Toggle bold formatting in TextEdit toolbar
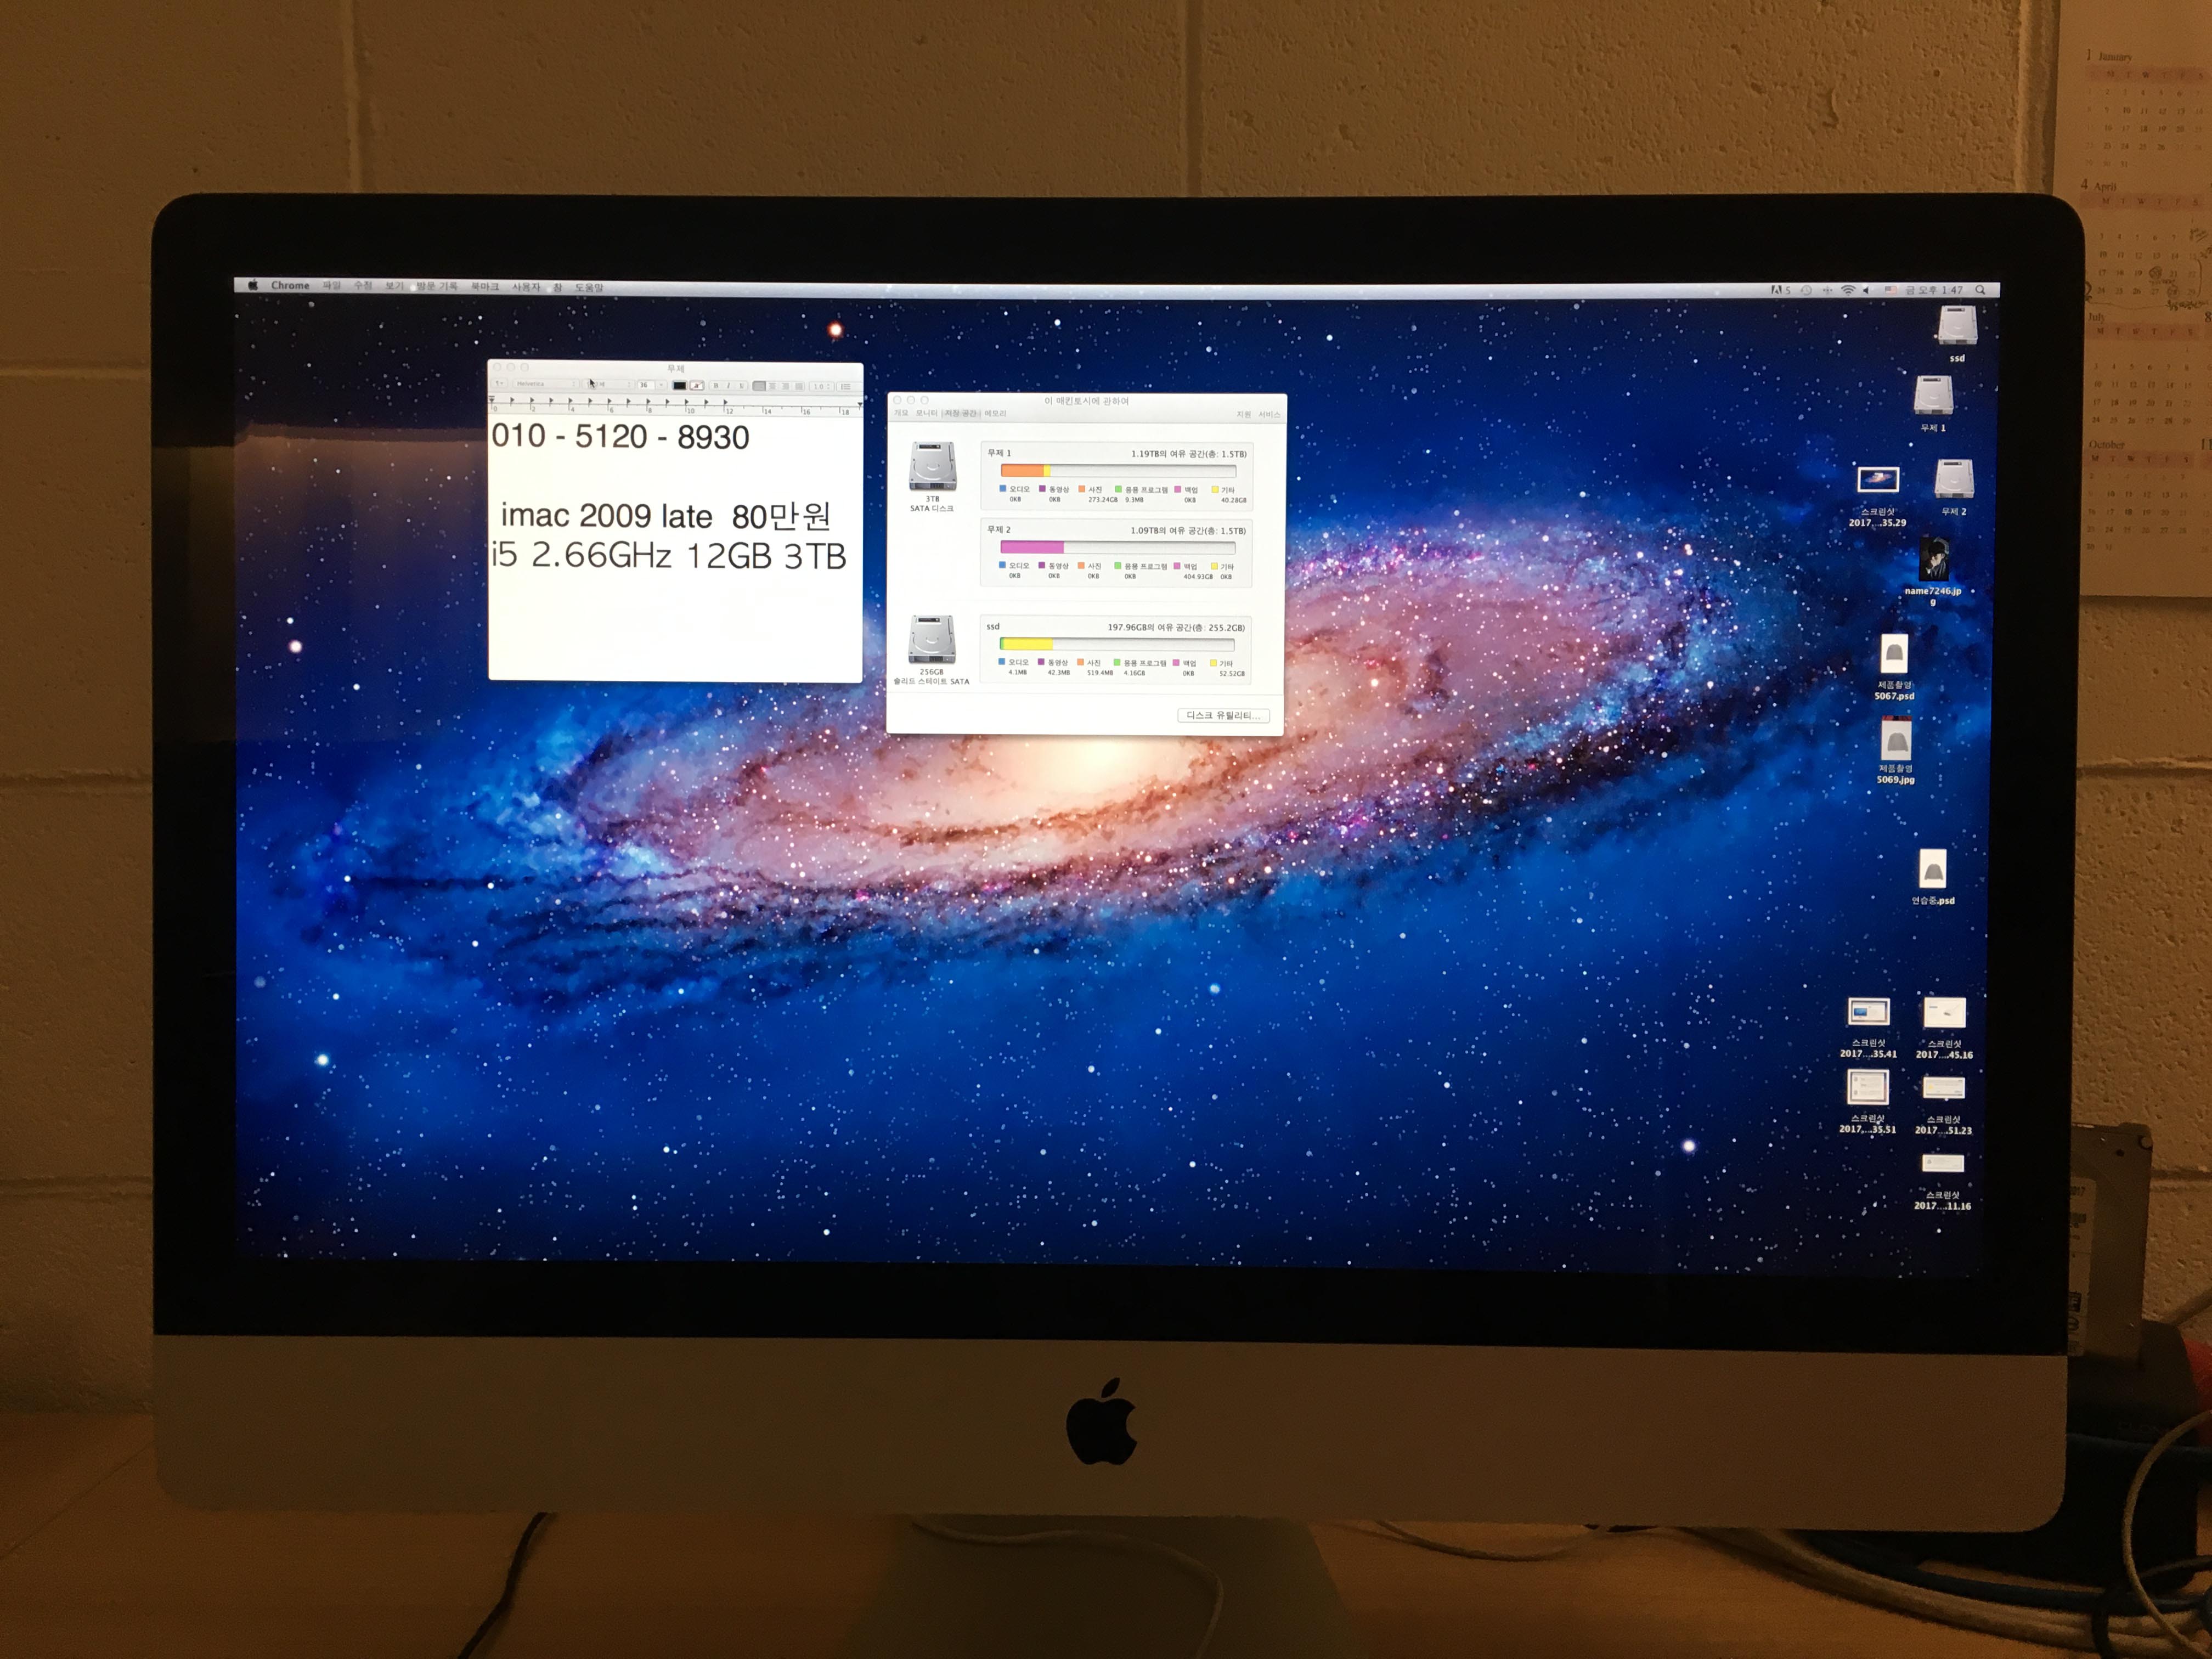2212x1659 pixels. [716, 386]
